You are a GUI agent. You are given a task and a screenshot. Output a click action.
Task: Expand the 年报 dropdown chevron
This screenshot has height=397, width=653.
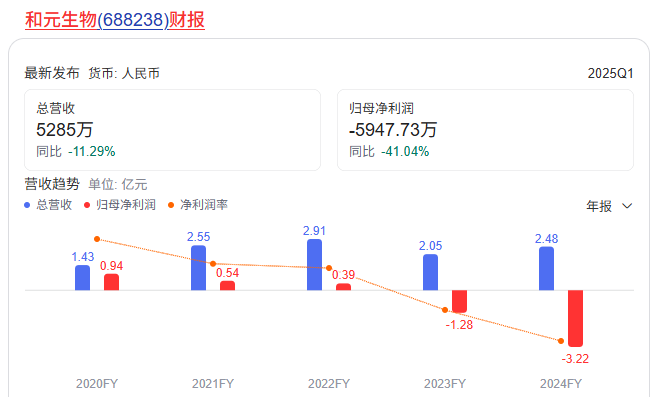point(627,206)
